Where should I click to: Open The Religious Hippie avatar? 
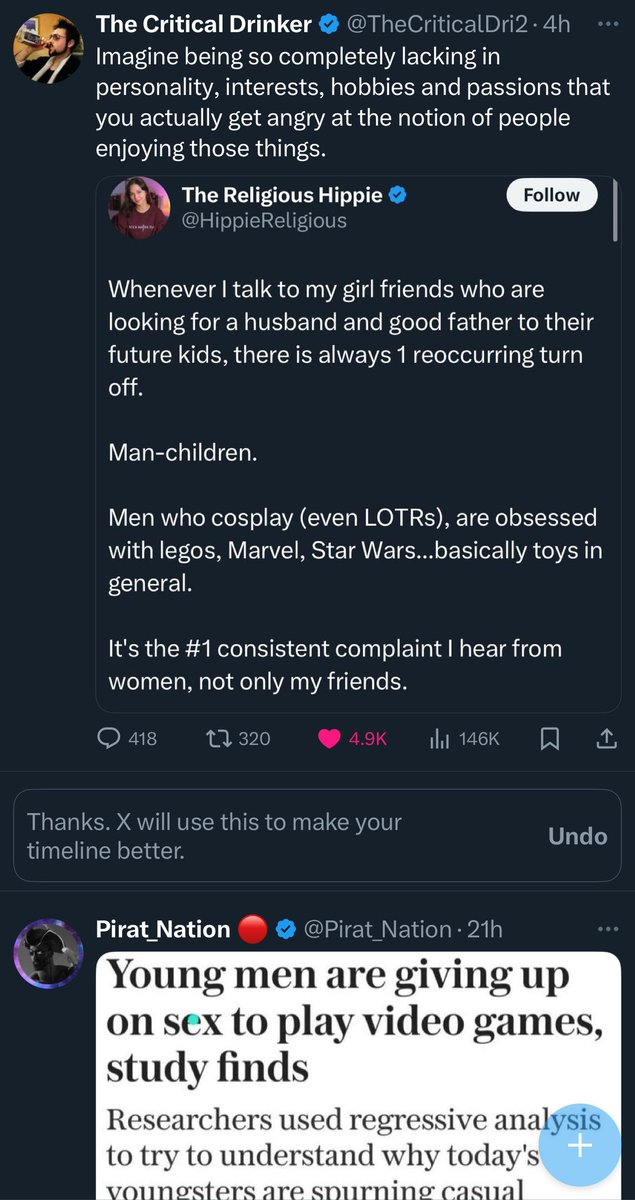click(x=139, y=206)
